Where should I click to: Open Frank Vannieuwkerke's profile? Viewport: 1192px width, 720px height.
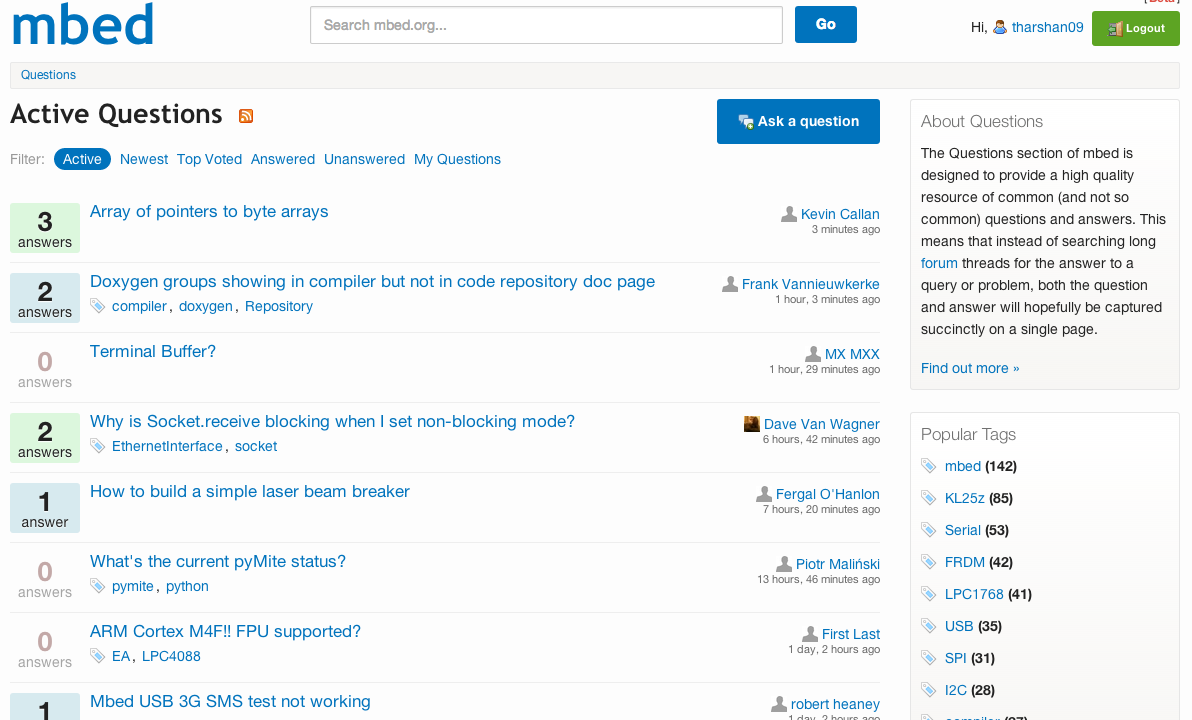[810, 284]
